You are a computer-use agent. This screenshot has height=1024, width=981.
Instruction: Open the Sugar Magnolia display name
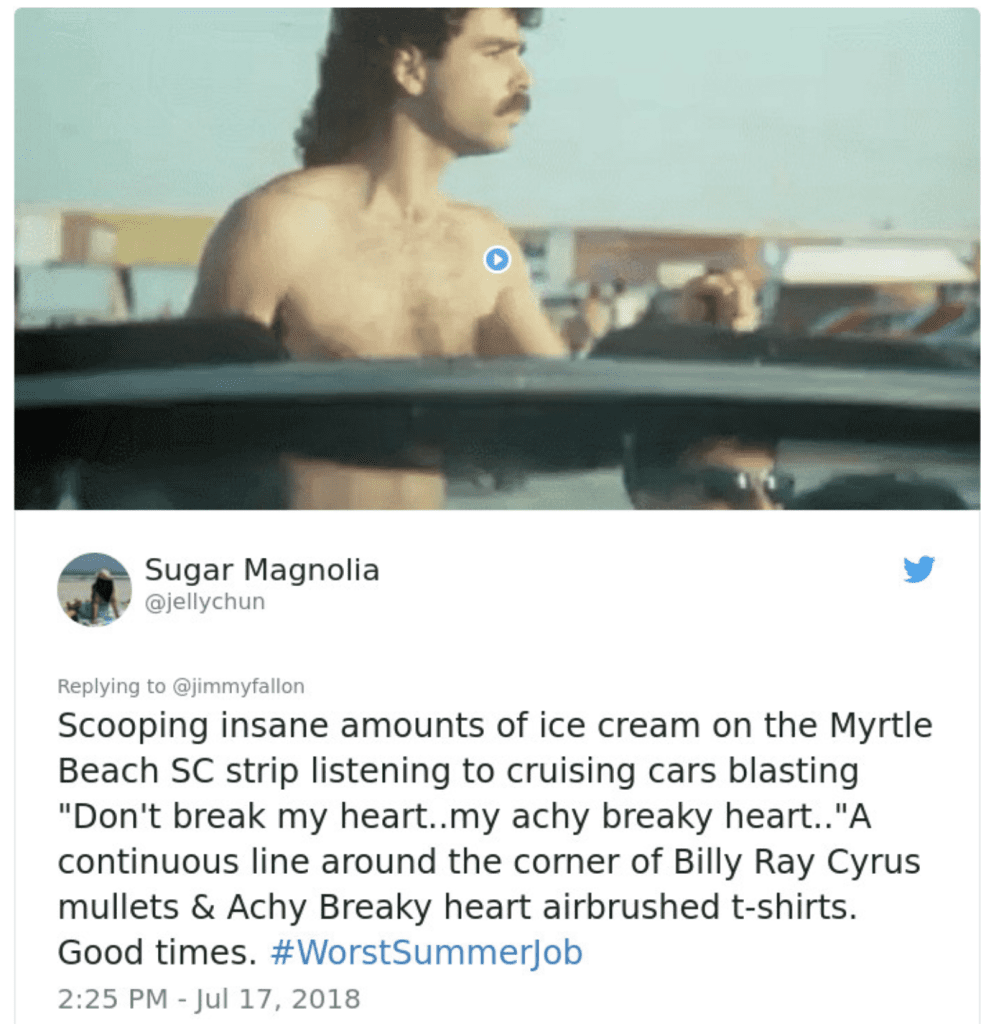262,569
